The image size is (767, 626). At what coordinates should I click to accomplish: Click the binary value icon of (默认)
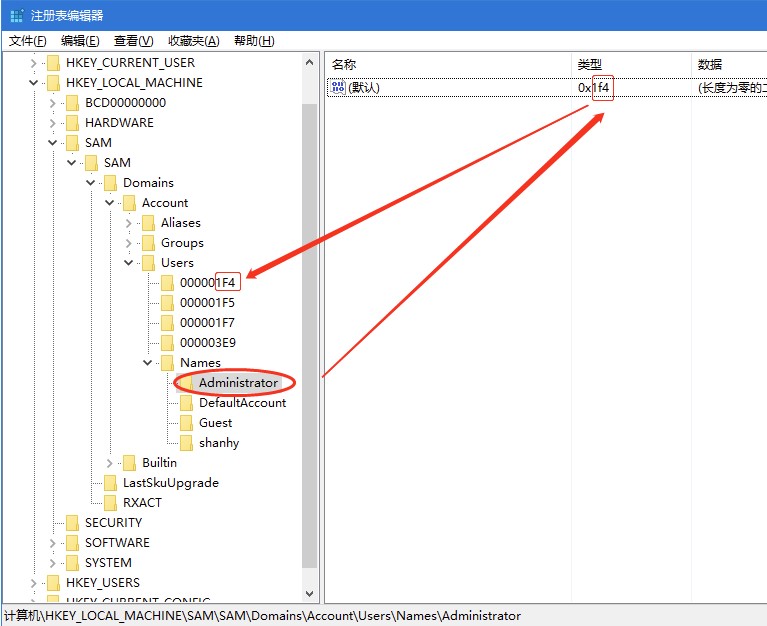(338, 88)
